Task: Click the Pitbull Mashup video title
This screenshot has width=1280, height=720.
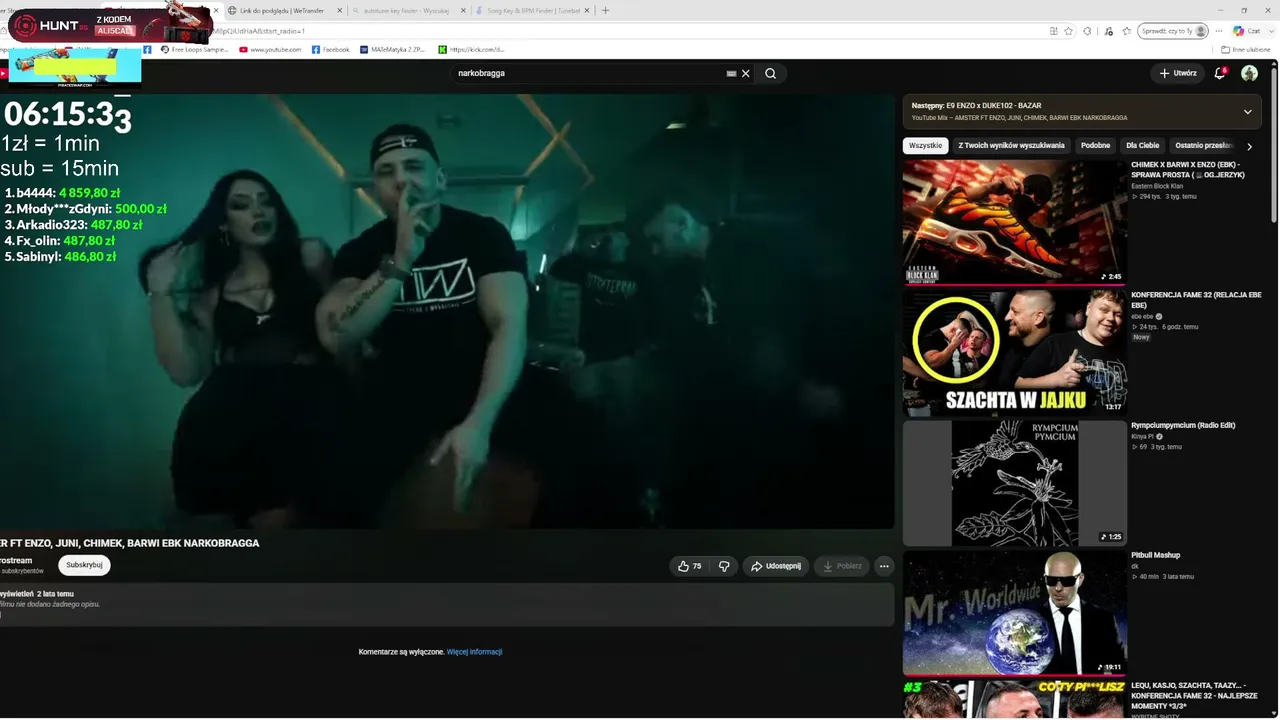Action: [1156, 555]
